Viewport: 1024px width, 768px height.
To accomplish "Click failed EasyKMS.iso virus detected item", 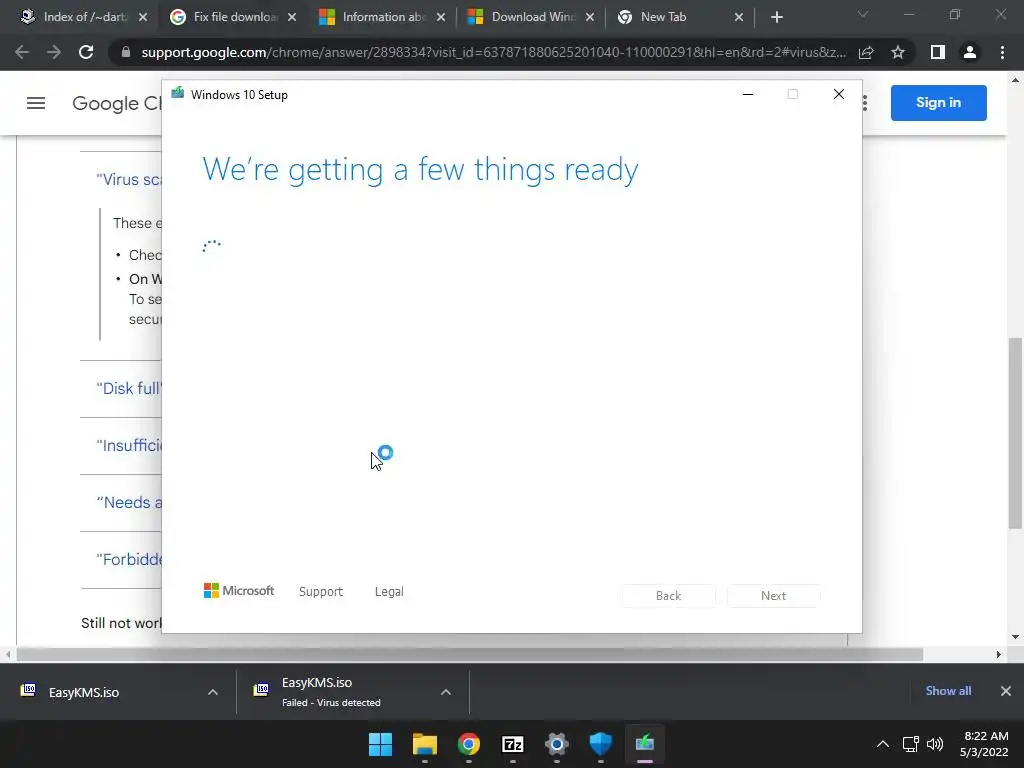I will coord(331,692).
